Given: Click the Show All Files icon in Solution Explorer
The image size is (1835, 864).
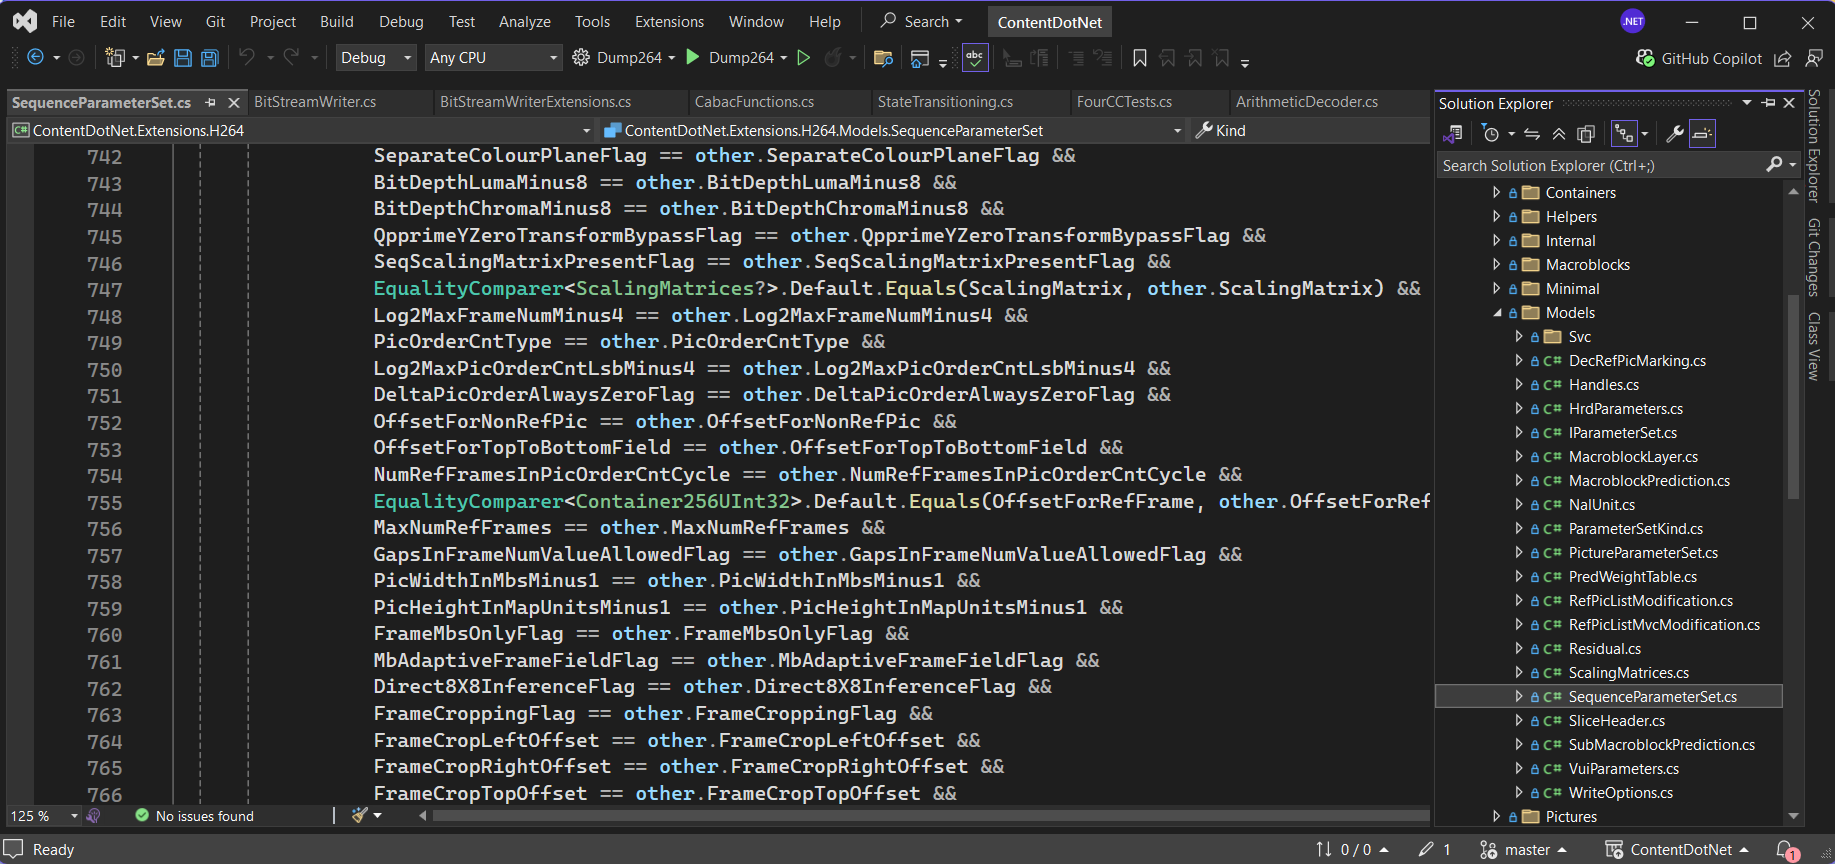Looking at the screenshot, I should click(x=1586, y=133).
